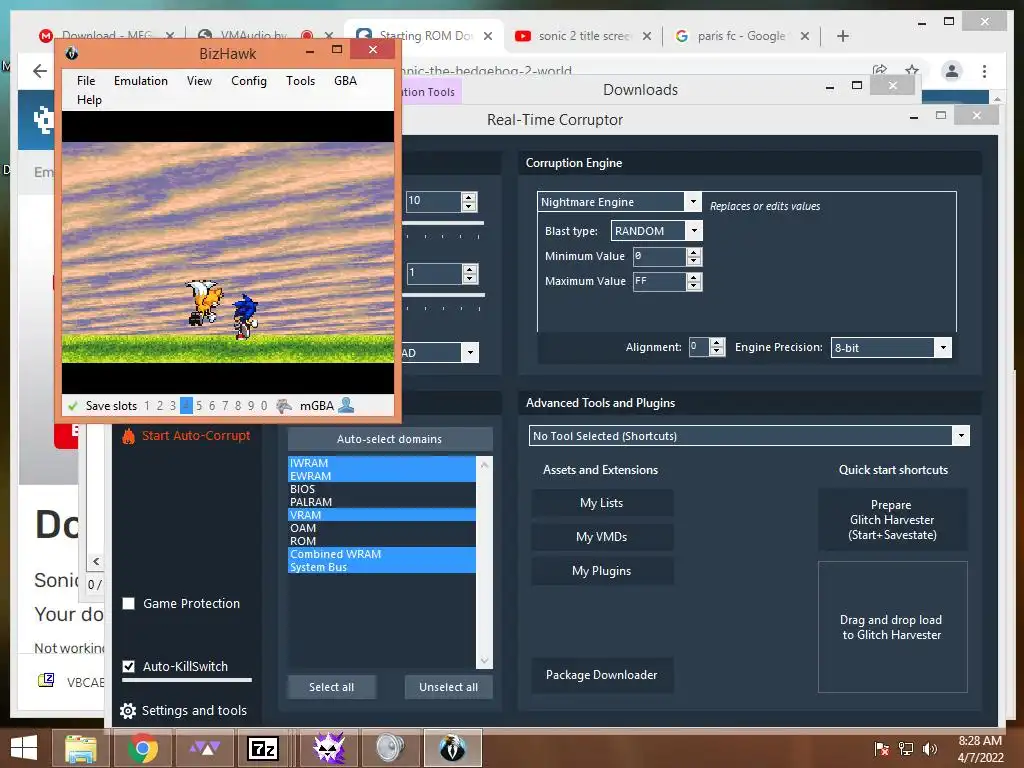Image resolution: width=1024 pixels, height=768 pixels.
Task: Switch to BizHawk taskbar icon
Action: pos(453,748)
